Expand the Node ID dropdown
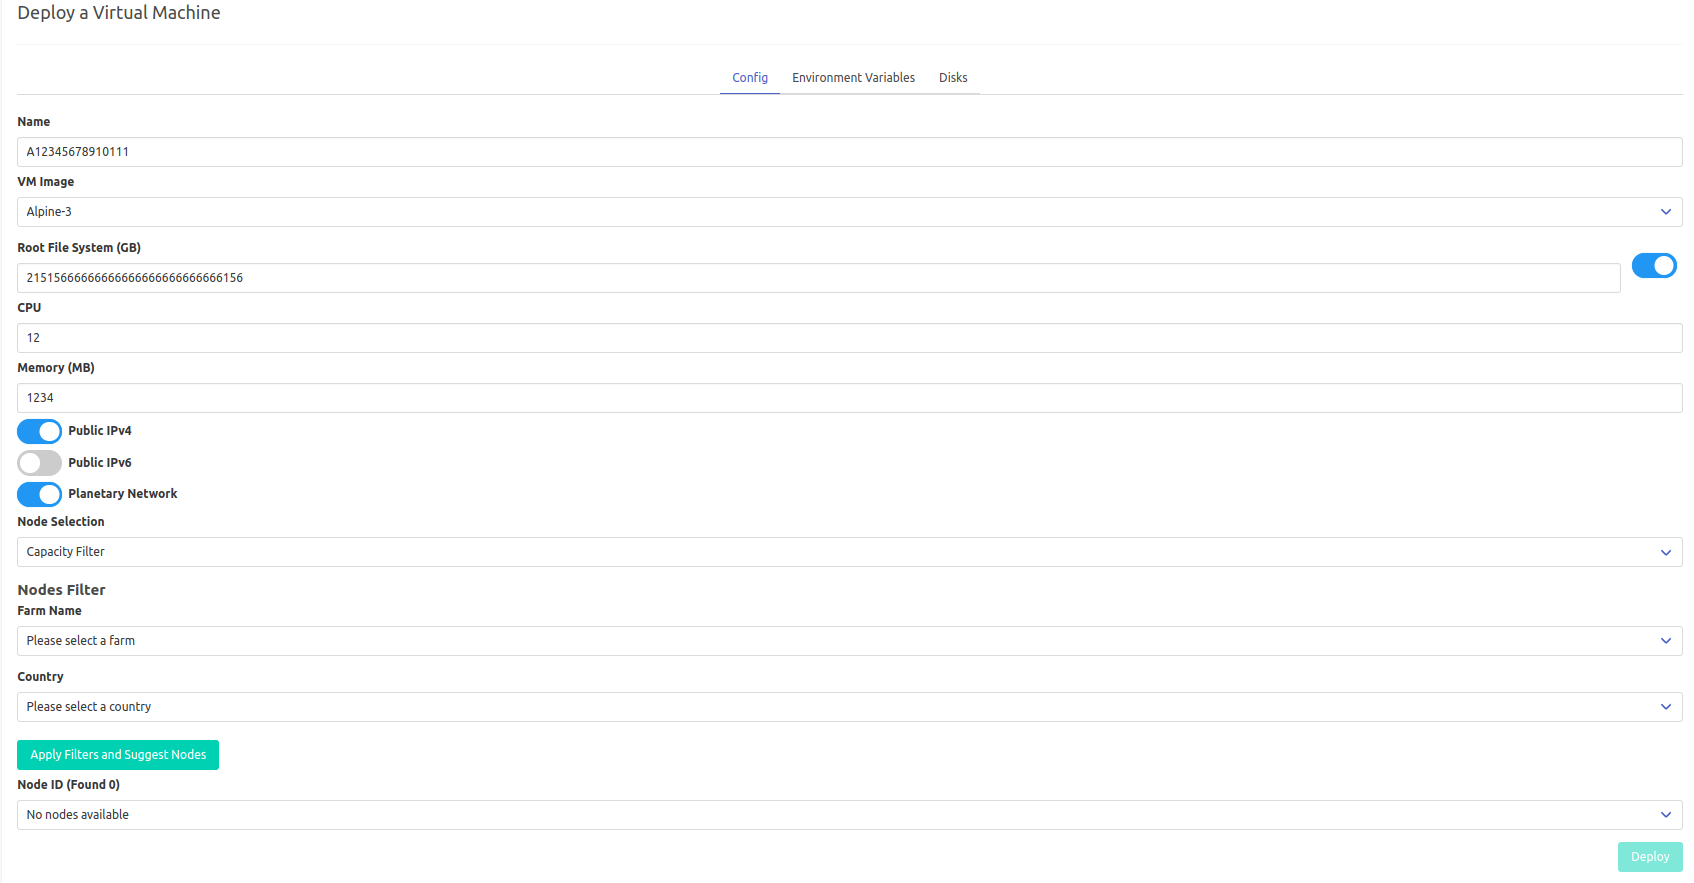1694x883 pixels. click(x=849, y=815)
